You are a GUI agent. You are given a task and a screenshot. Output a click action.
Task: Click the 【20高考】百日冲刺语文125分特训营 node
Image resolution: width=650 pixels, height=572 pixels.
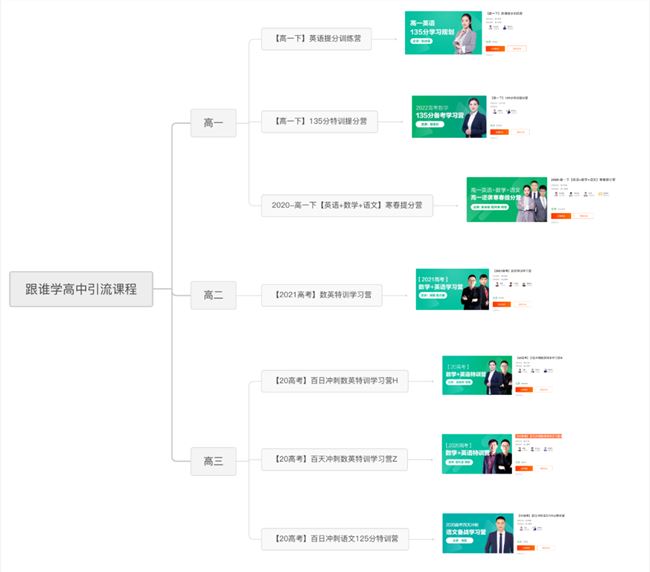335,539
